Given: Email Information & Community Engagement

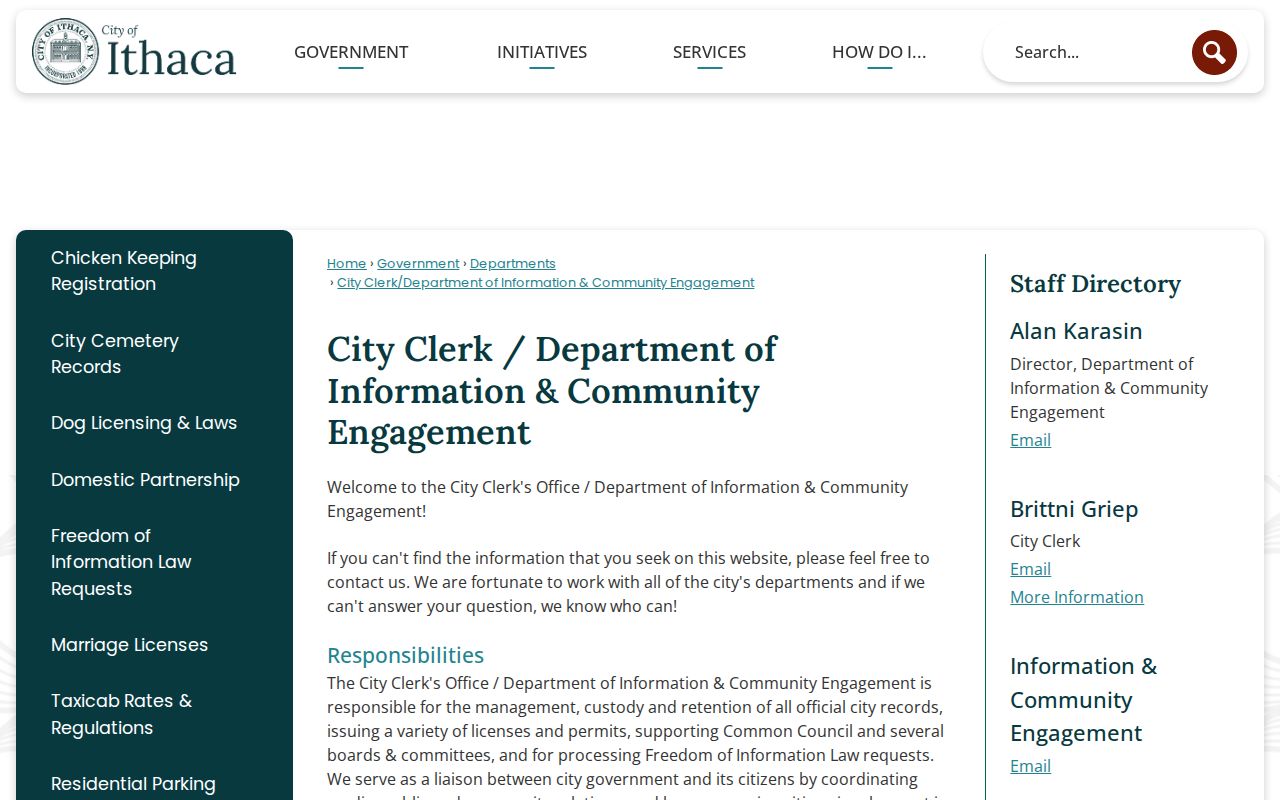Looking at the screenshot, I should click(1030, 766).
